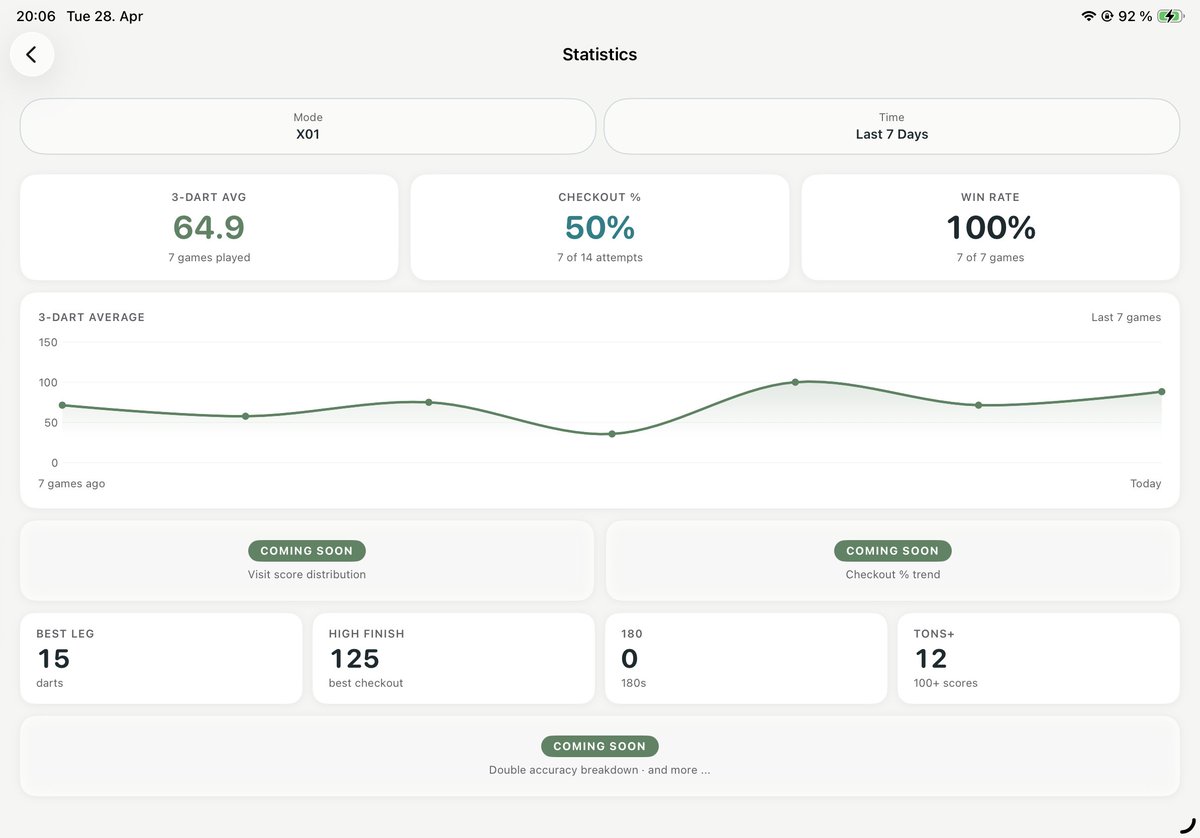Screen dimensions: 1200x838
Task: Open the Time Last 7 Days selector
Action: point(892,126)
